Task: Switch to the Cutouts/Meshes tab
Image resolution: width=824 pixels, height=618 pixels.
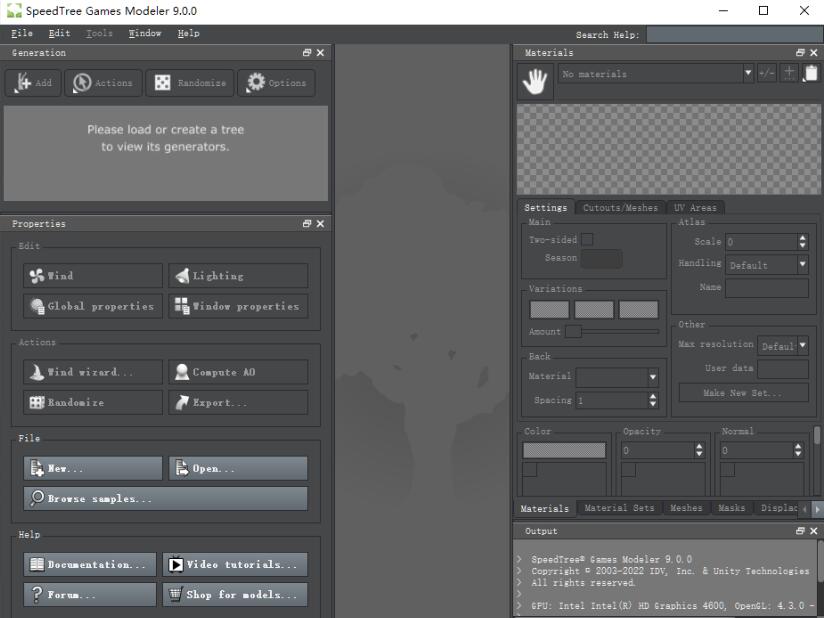Action: click(x=620, y=208)
